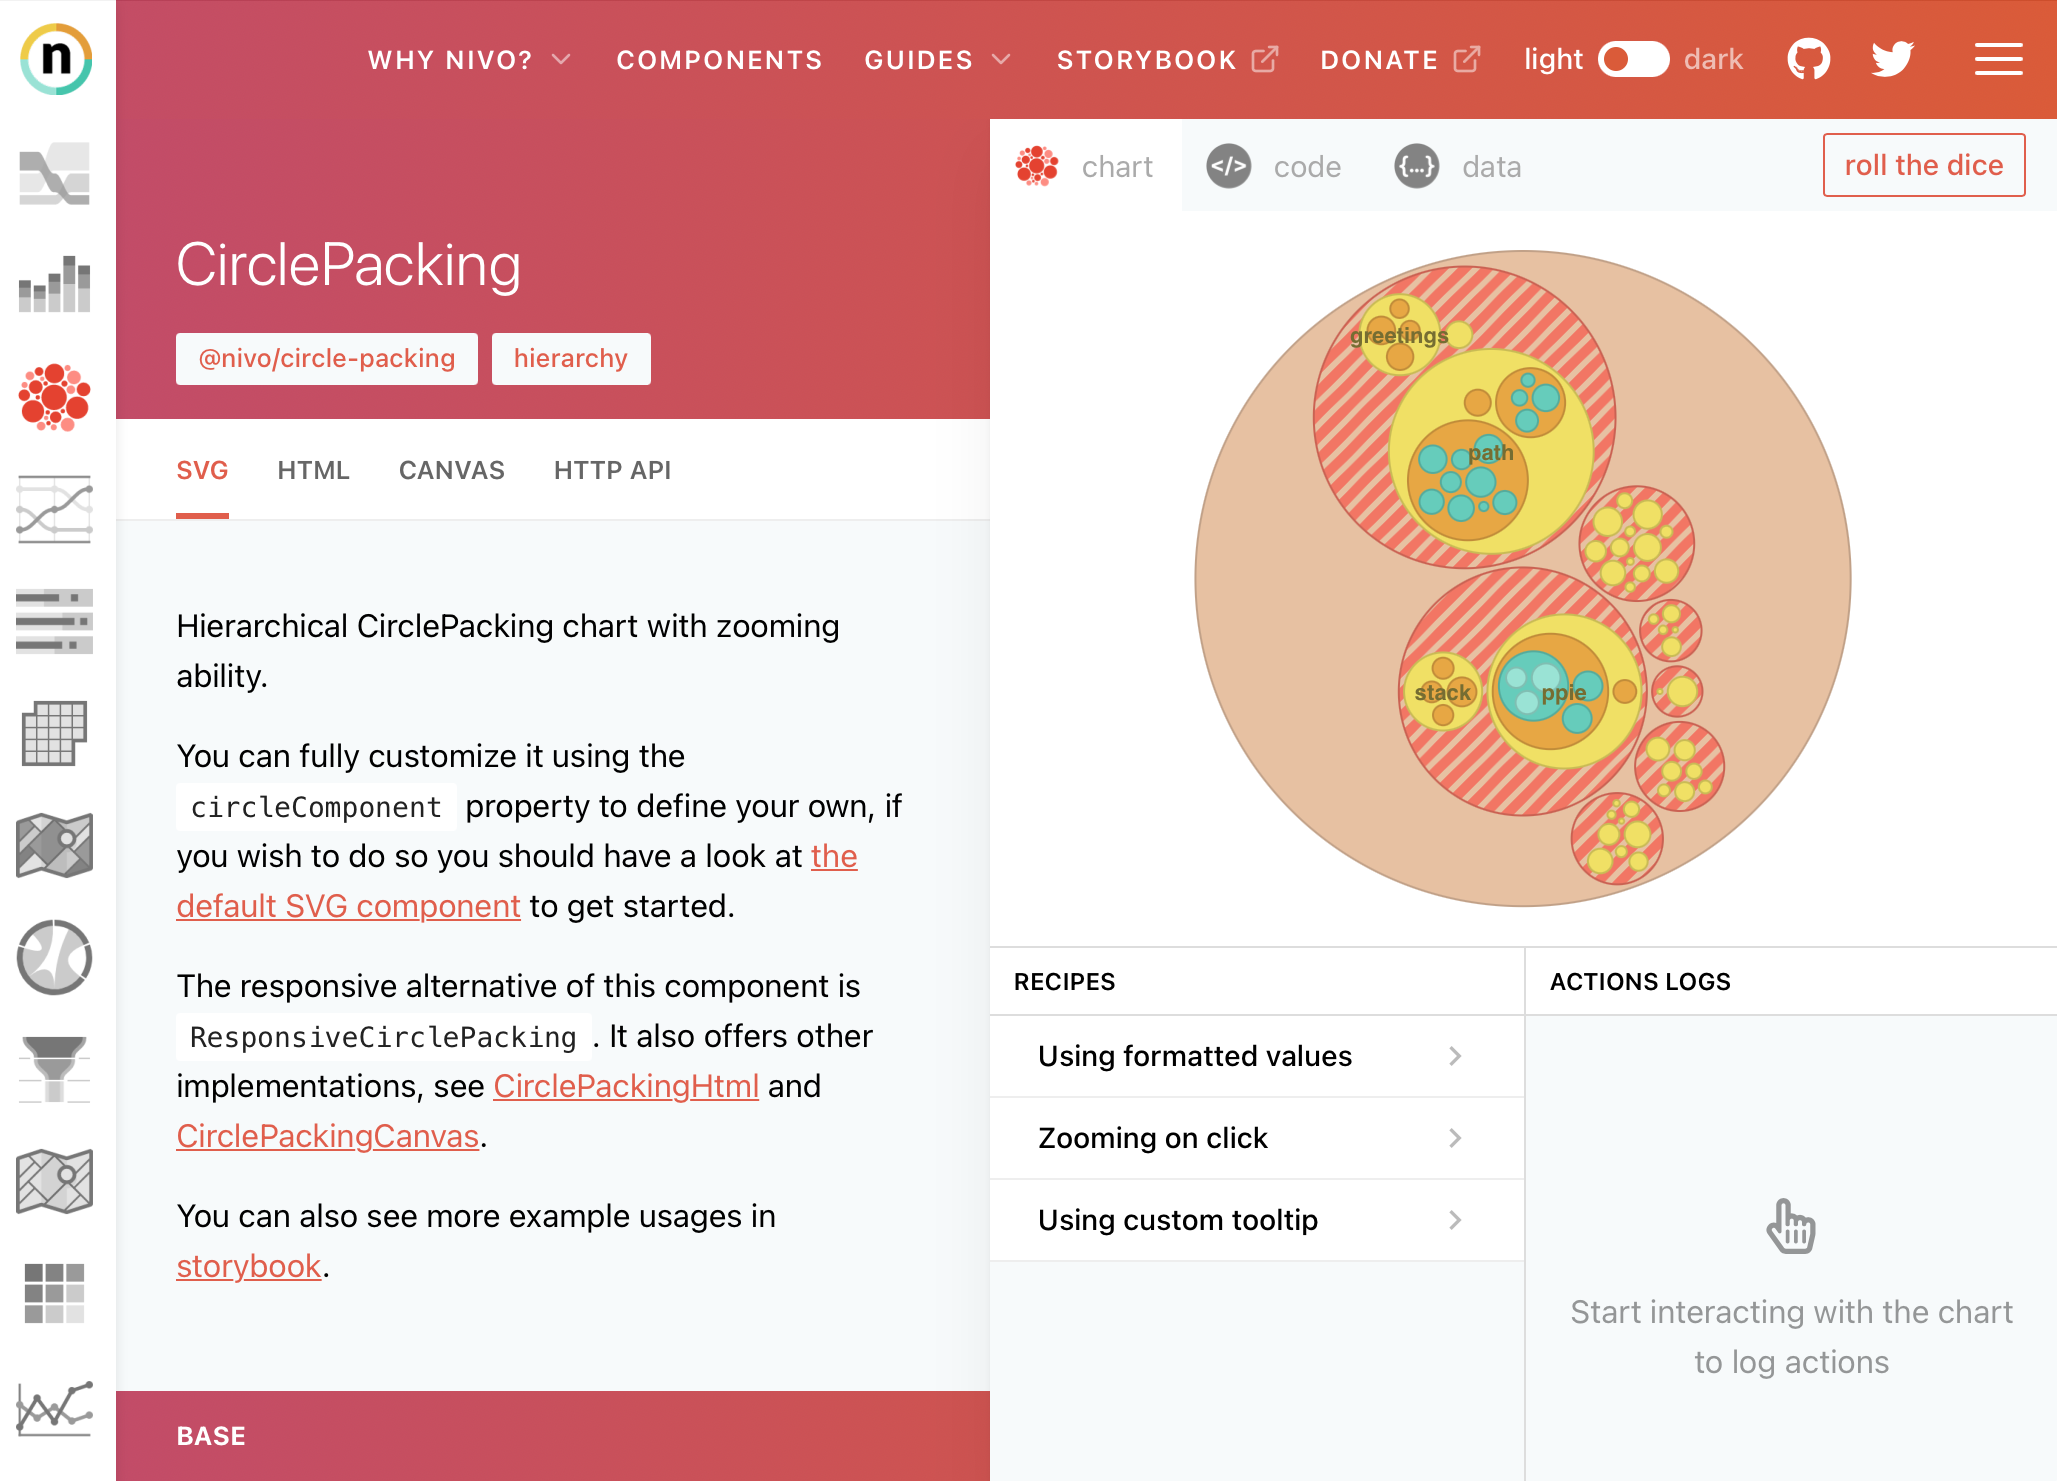
Task: Open the Calendar chart sidebar icon
Action: click(x=55, y=733)
